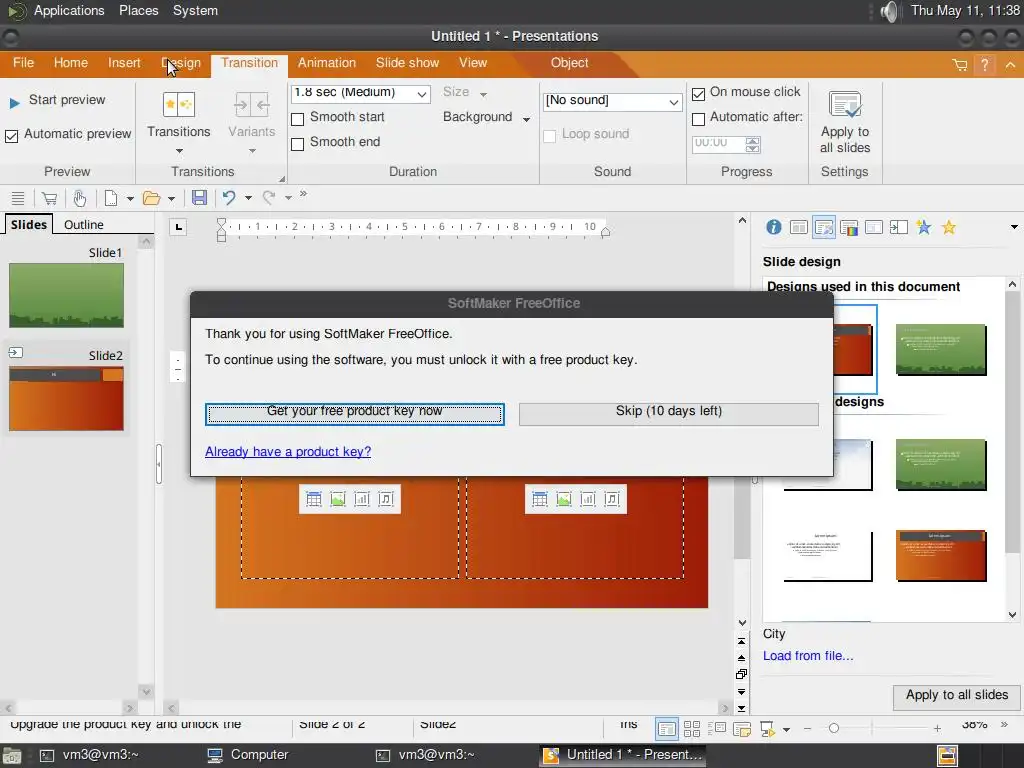Viewport: 1024px width, 768px height.
Task: Open the slide transition sidebar icon
Action: click(x=899, y=227)
